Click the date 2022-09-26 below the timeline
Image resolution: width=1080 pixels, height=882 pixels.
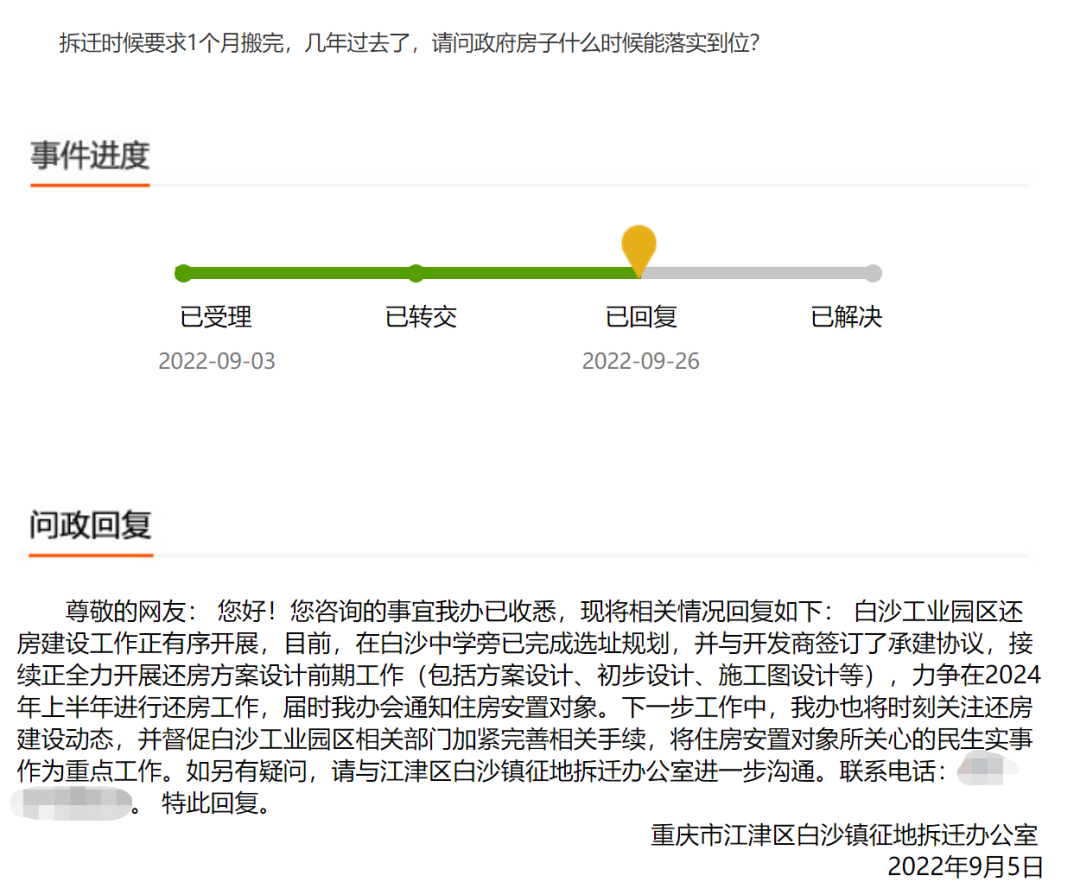click(640, 361)
